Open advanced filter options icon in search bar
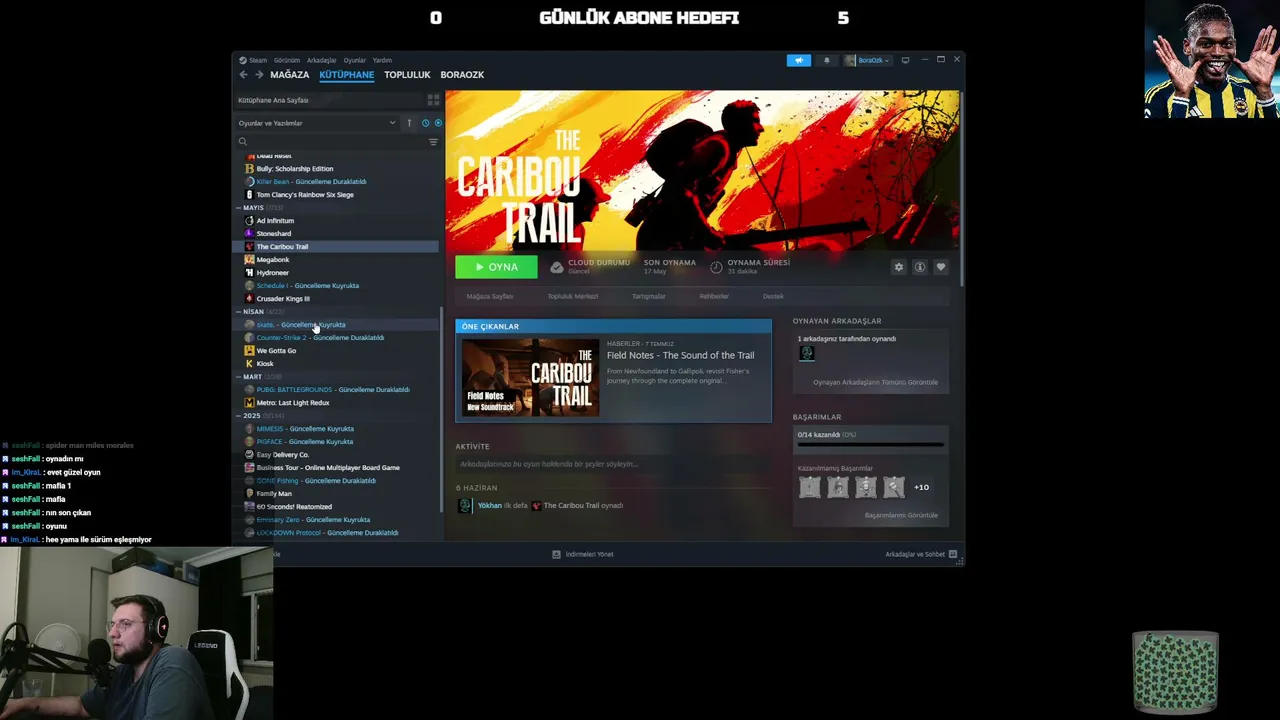The height and width of the screenshot is (720, 1280). tap(433, 142)
